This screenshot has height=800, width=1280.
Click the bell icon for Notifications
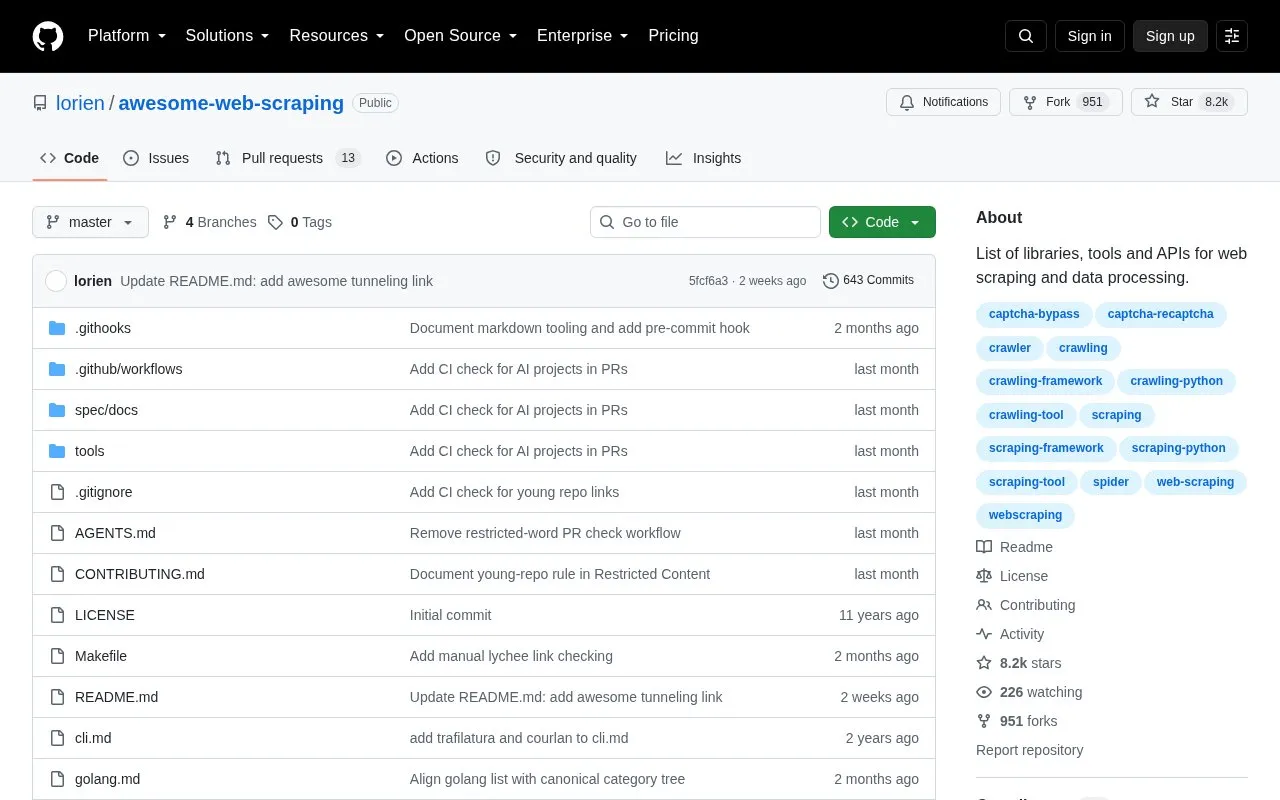click(907, 102)
